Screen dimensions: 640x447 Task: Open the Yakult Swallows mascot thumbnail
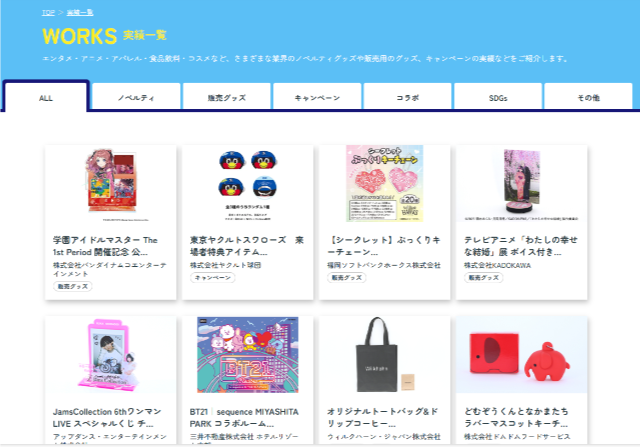coord(248,184)
